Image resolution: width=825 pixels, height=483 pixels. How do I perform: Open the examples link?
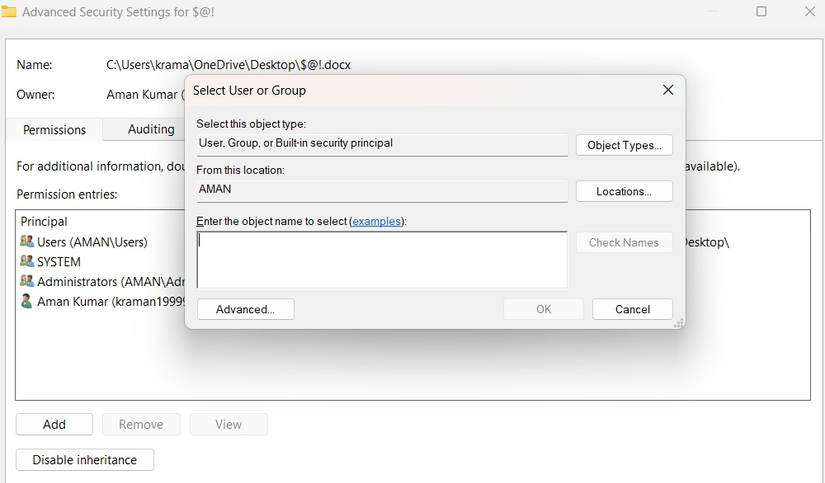(x=377, y=221)
